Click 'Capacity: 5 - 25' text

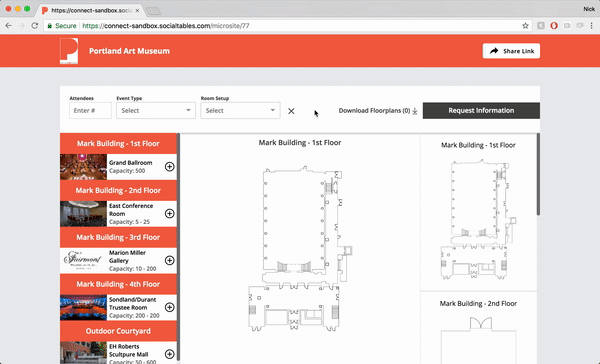click(129, 222)
